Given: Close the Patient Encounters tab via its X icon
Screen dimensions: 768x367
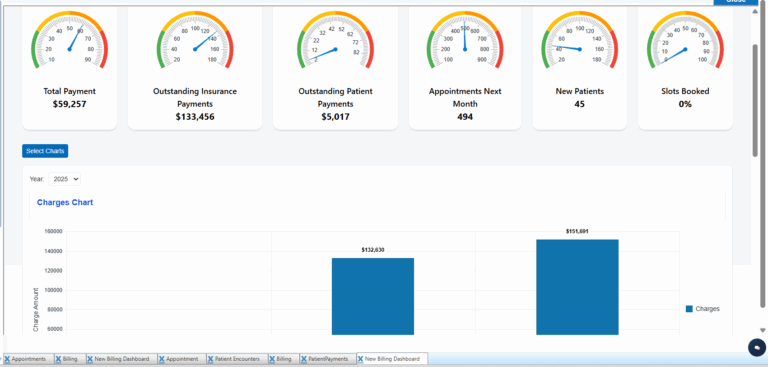Looking at the screenshot, I should (x=211, y=359).
